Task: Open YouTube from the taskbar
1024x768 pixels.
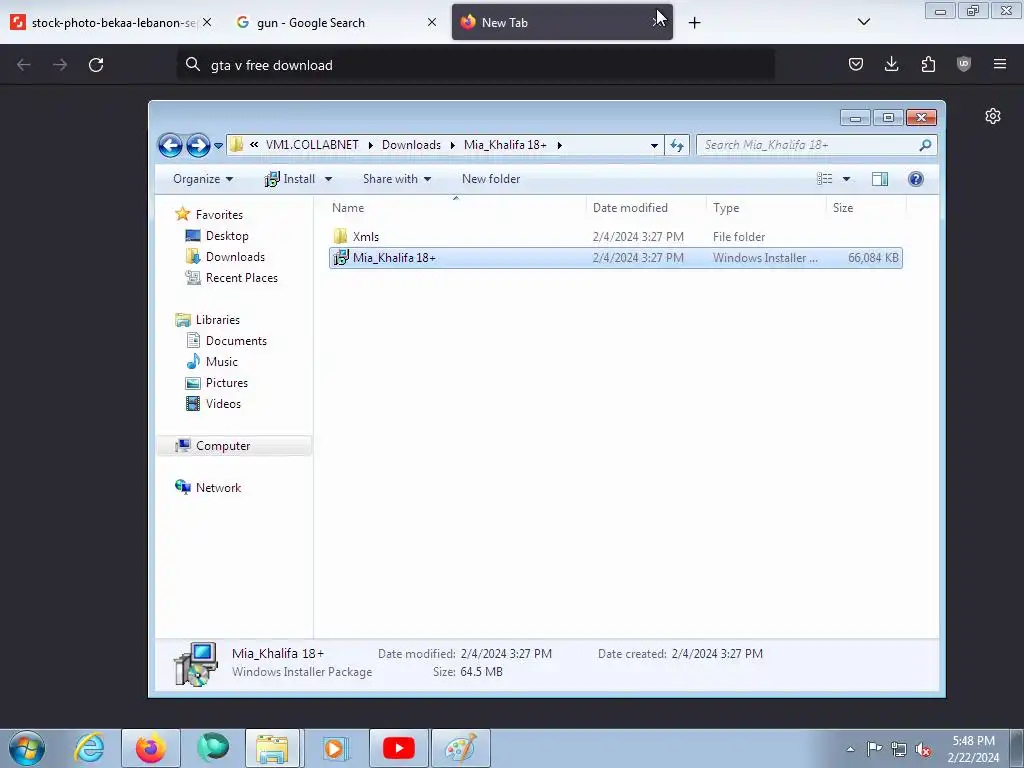Action: coord(398,748)
